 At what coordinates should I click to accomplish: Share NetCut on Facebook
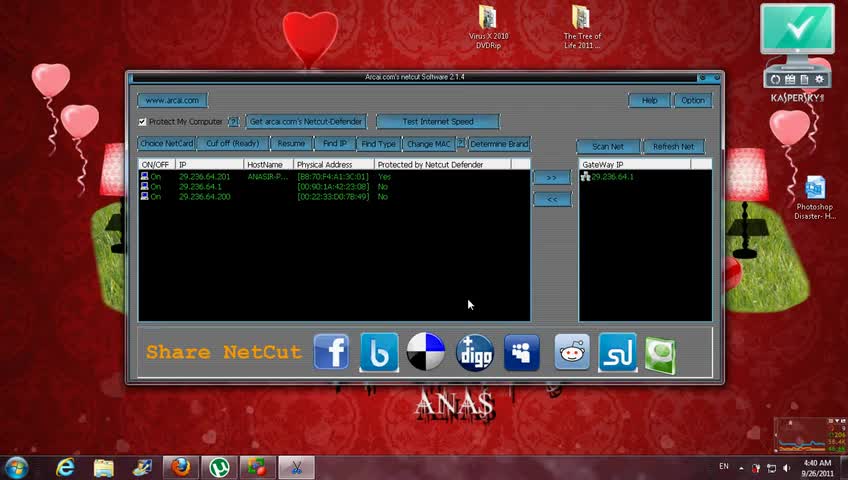click(331, 352)
